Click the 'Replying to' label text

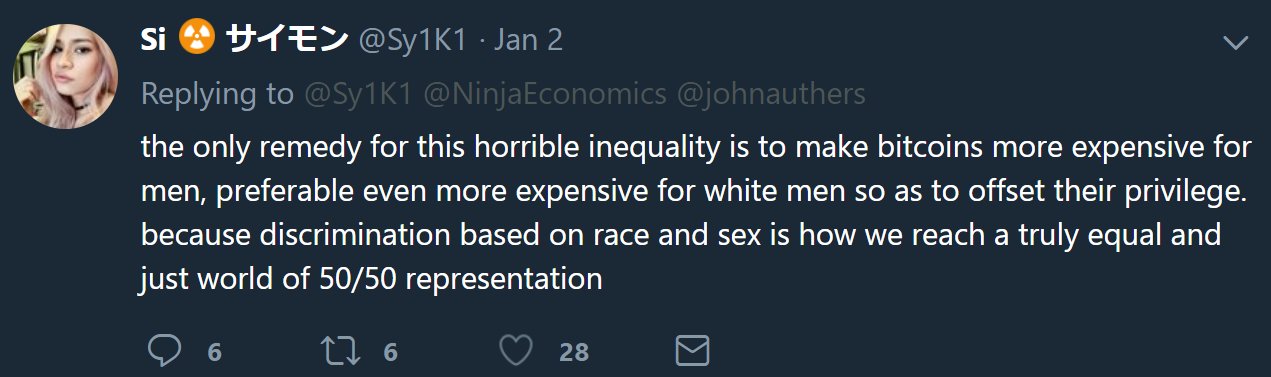(x=217, y=94)
